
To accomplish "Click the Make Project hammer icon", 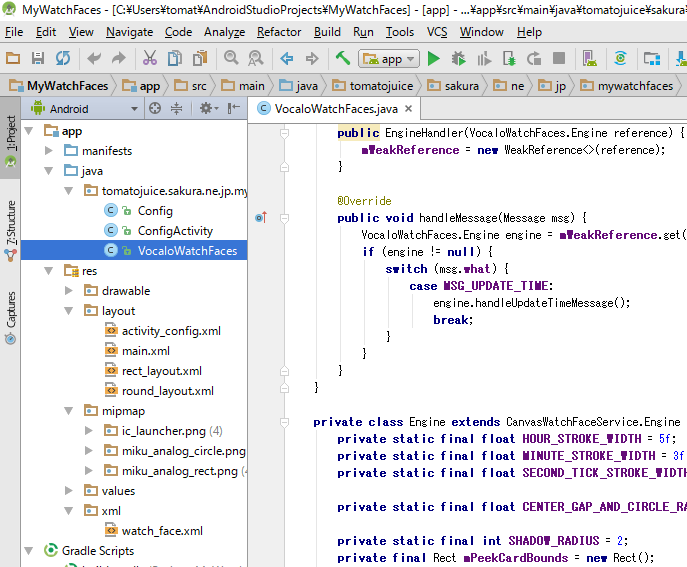I will coord(342,59).
